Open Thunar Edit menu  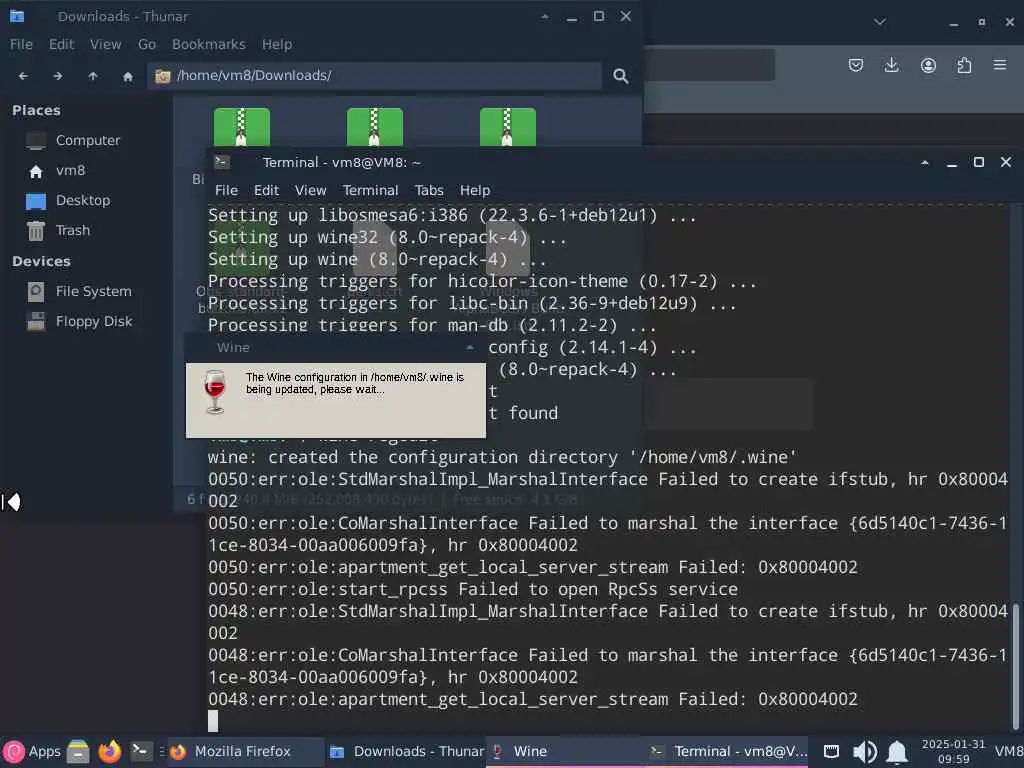click(x=61, y=44)
